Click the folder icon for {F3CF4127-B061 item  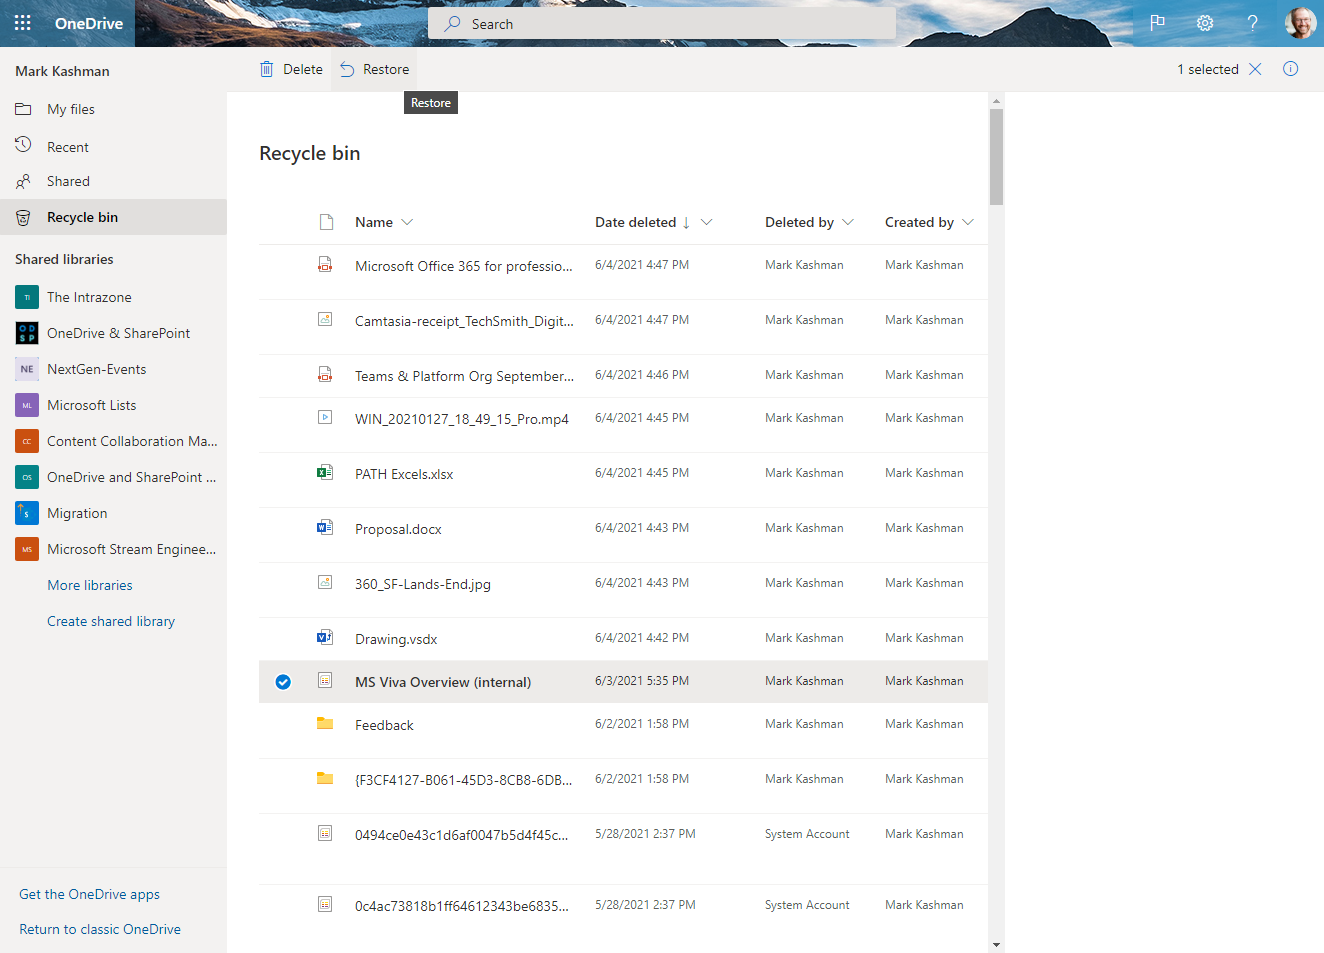point(325,779)
